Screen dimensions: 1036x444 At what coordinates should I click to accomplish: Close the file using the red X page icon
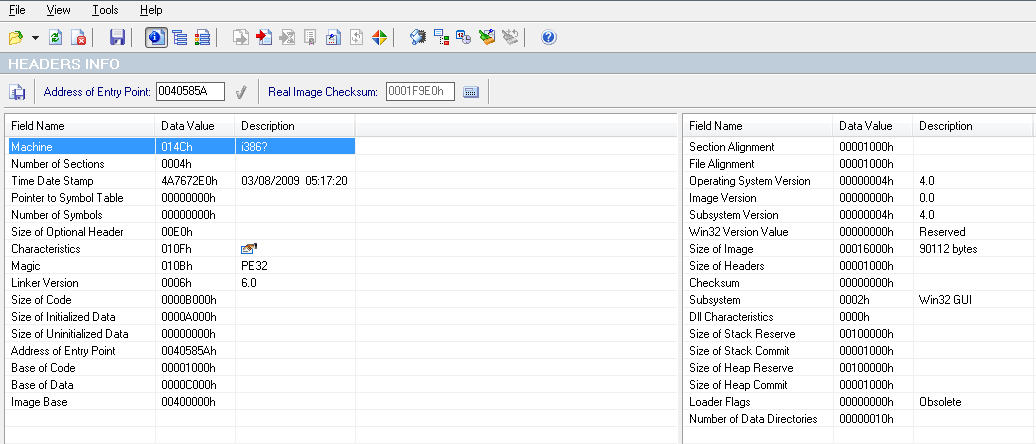(78, 37)
